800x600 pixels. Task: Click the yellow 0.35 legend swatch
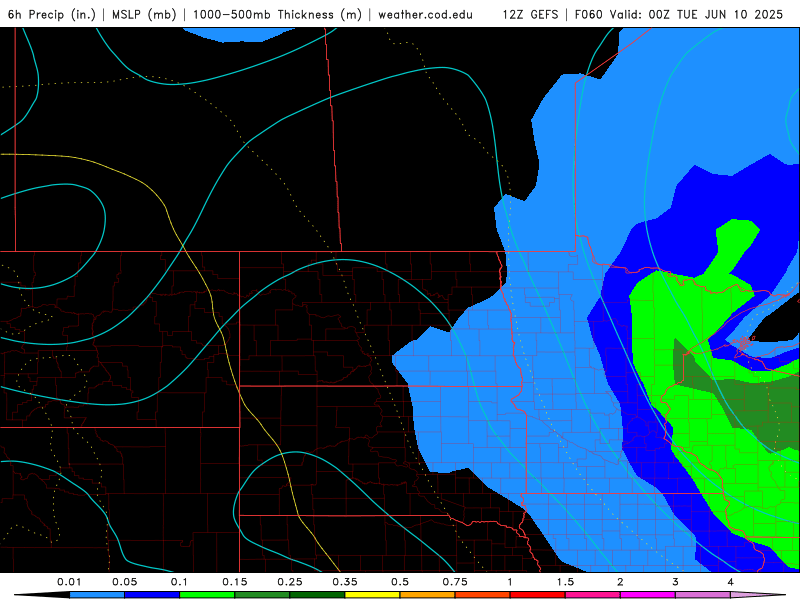pos(372,595)
